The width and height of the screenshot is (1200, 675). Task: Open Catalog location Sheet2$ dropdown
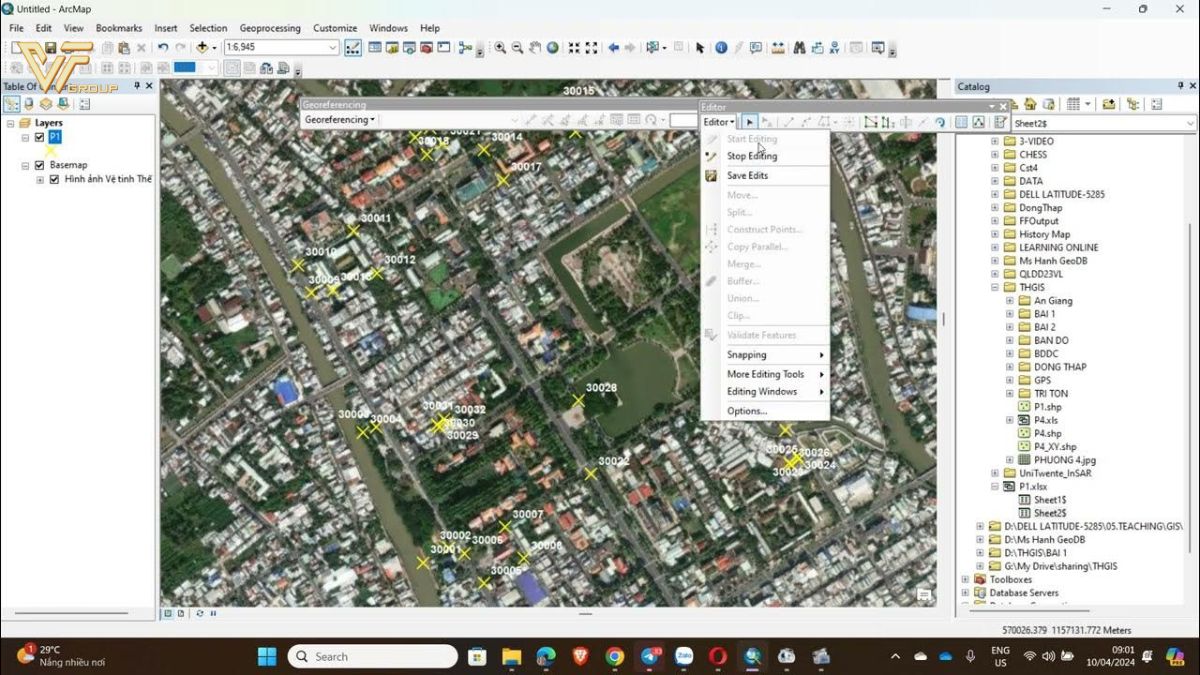[x=1190, y=123]
